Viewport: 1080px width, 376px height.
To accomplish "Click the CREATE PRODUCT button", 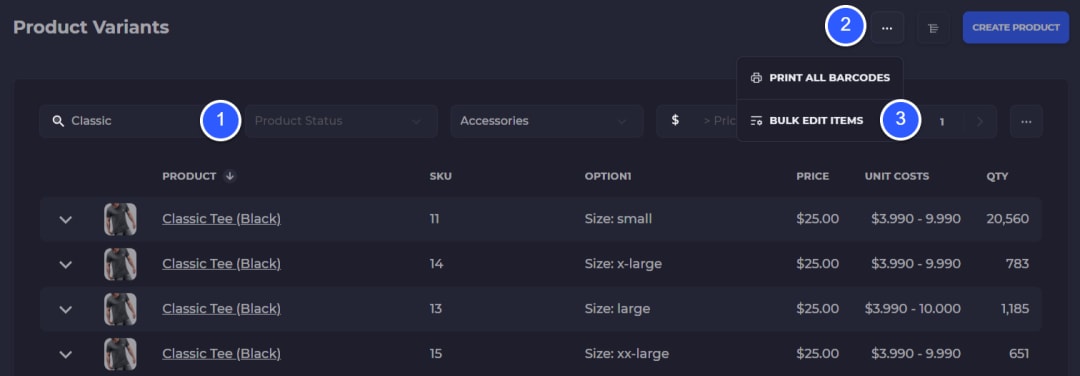I will click(x=1016, y=28).
